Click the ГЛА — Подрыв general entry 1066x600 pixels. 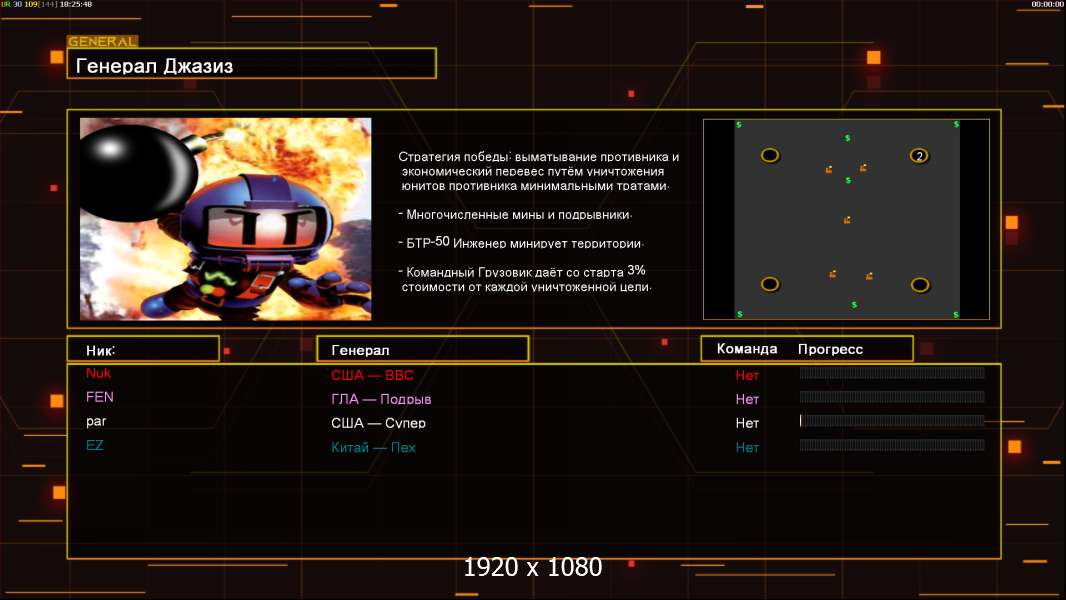click(381, 399)
